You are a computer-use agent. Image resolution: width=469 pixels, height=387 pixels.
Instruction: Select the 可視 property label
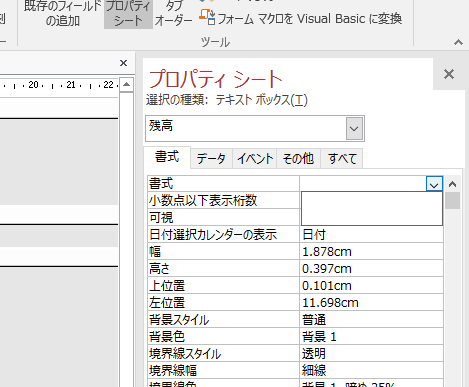point(223,218)
